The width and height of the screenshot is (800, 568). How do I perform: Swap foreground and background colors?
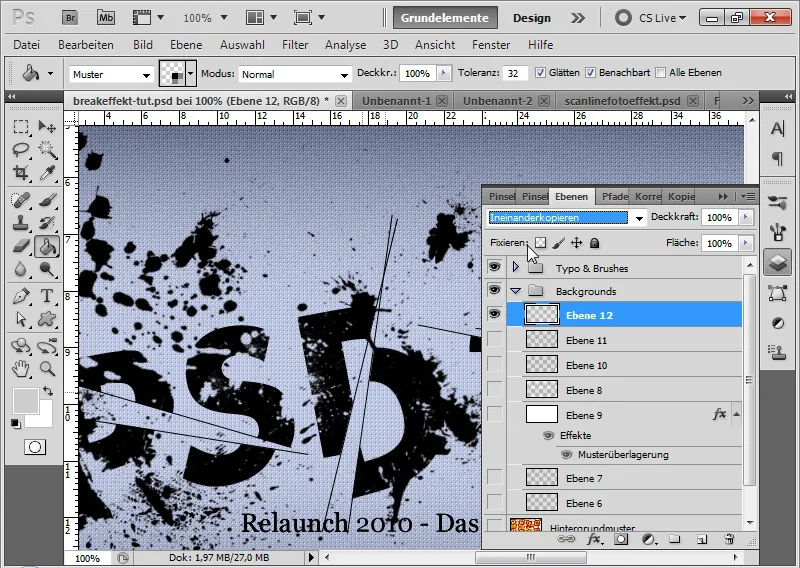[48, 391]
